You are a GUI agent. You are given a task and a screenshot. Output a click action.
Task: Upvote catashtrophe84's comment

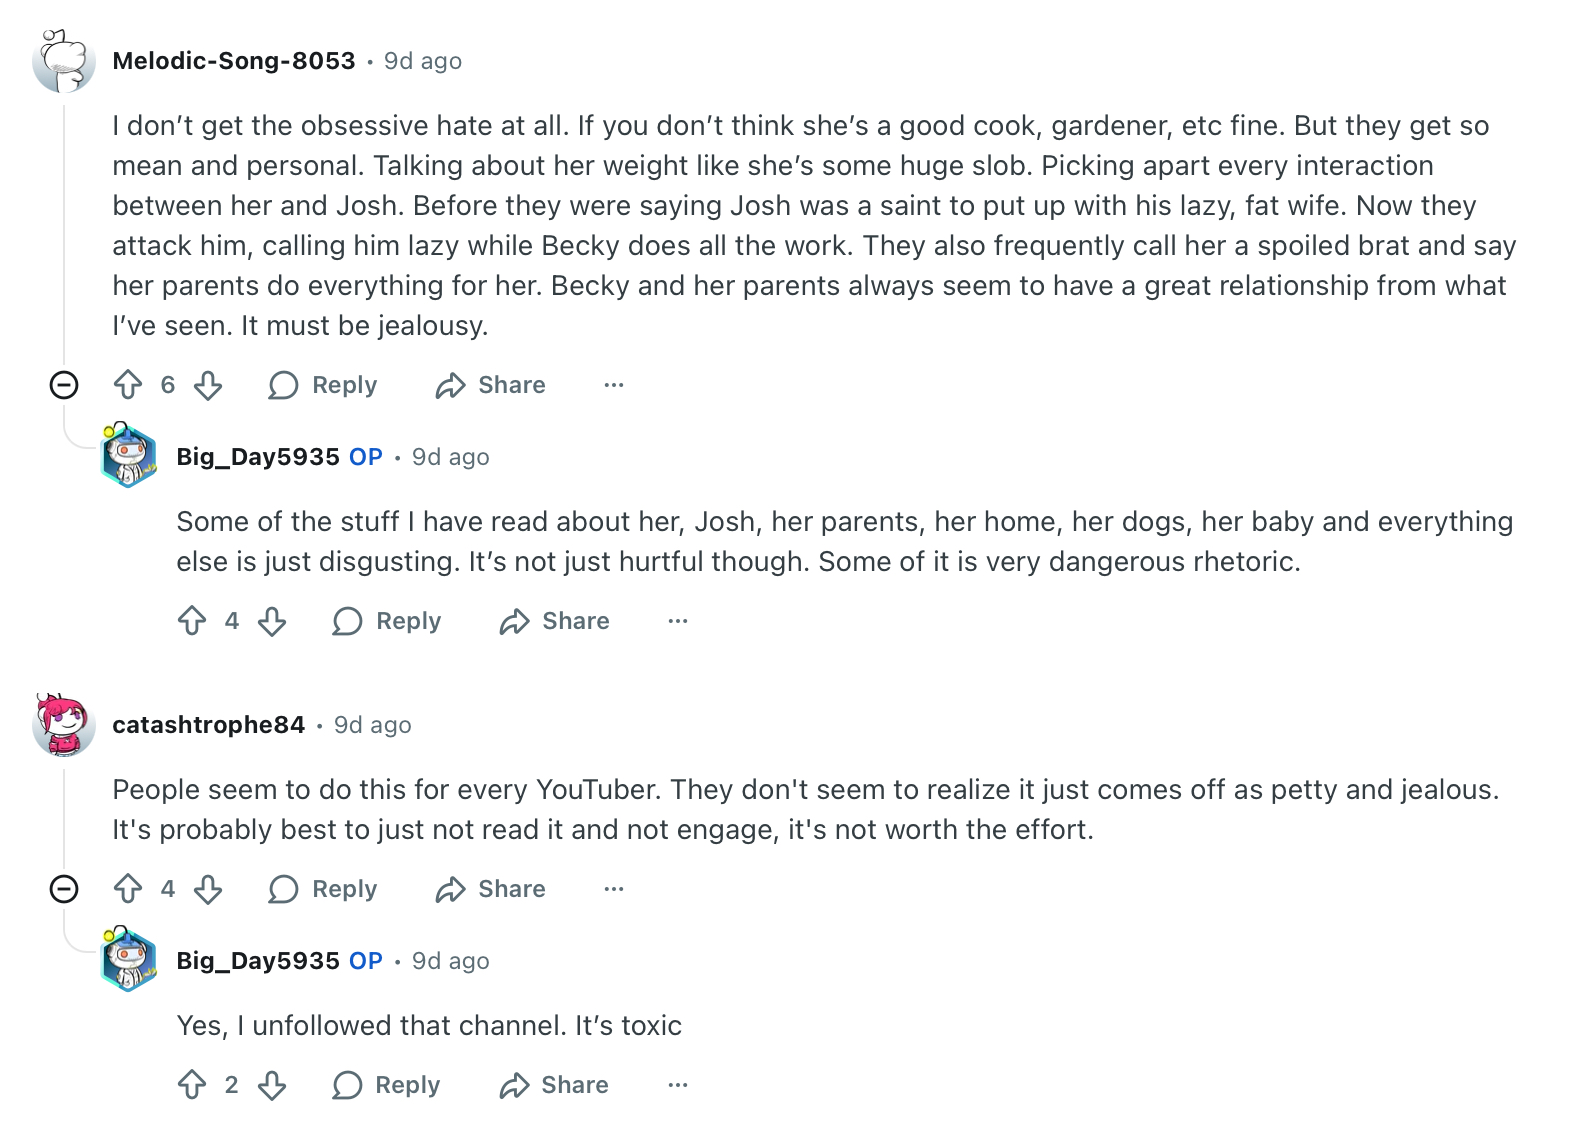128,889
